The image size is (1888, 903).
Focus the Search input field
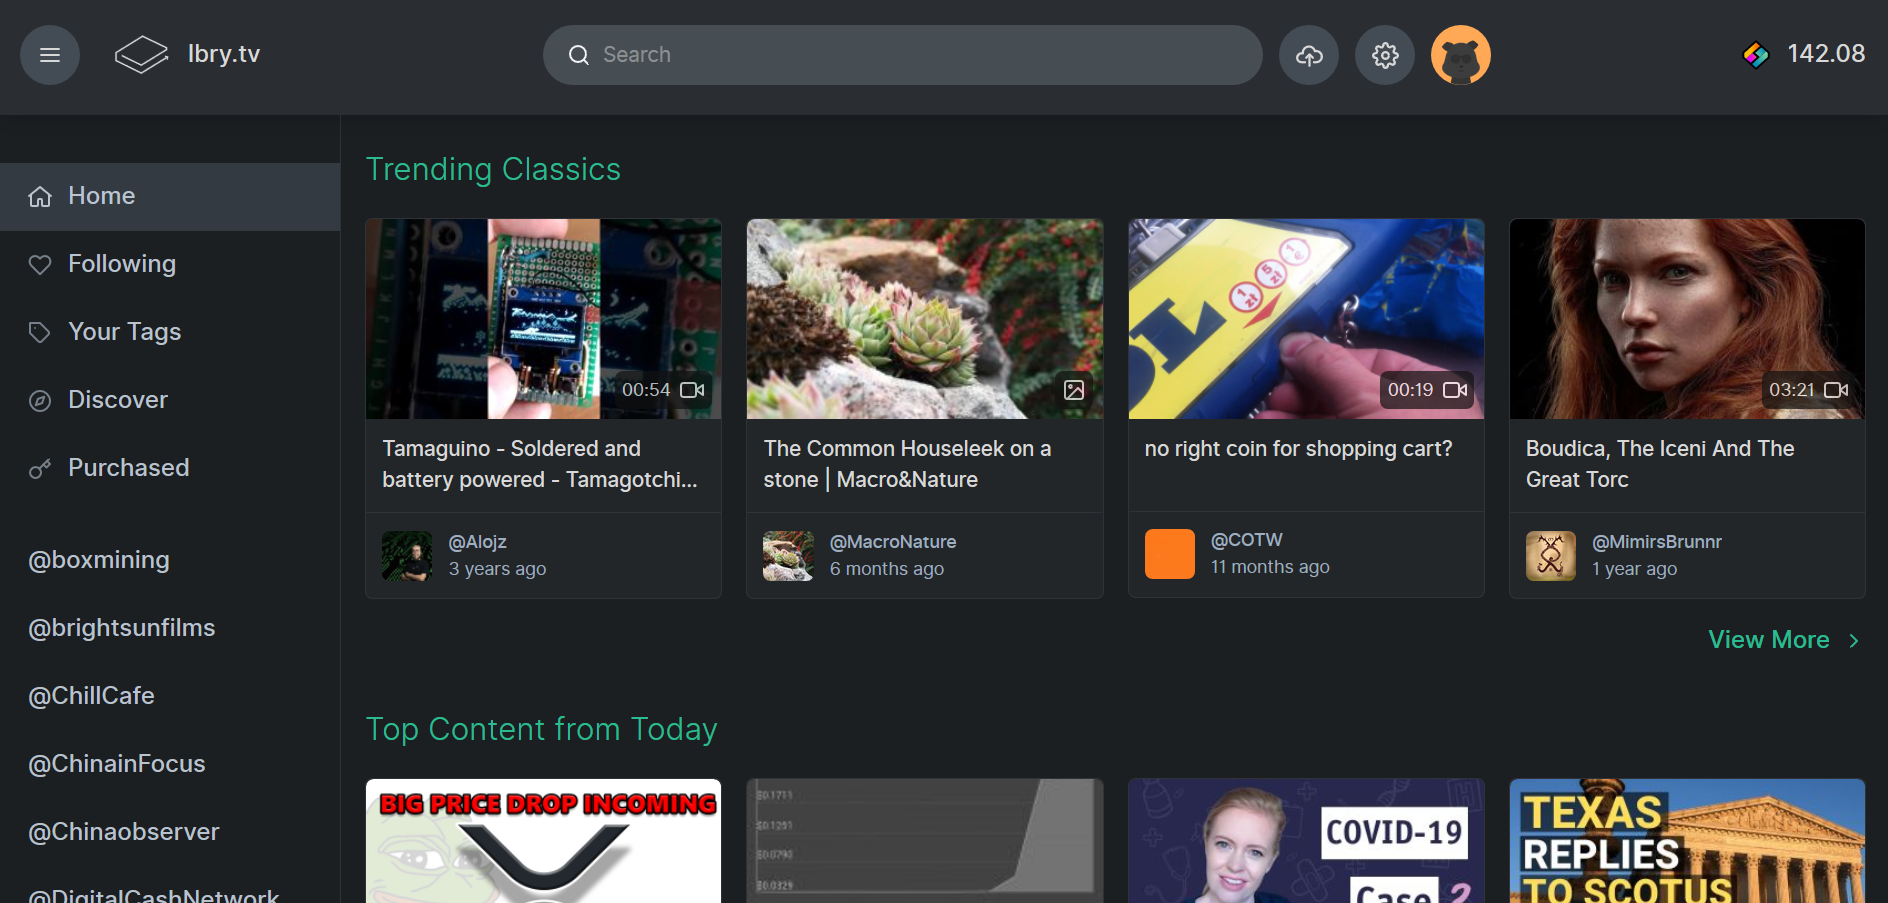click(x=902, y=55)
